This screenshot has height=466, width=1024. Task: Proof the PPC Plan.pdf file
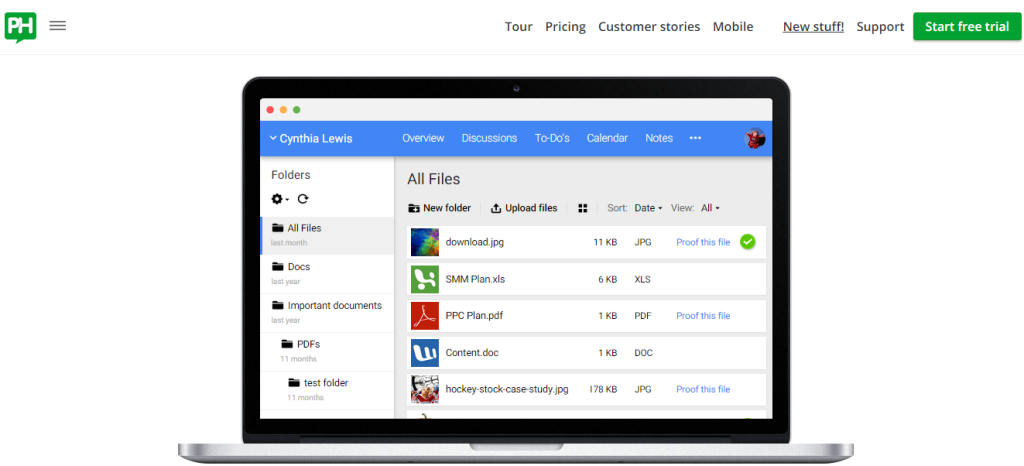pos(703,316)
